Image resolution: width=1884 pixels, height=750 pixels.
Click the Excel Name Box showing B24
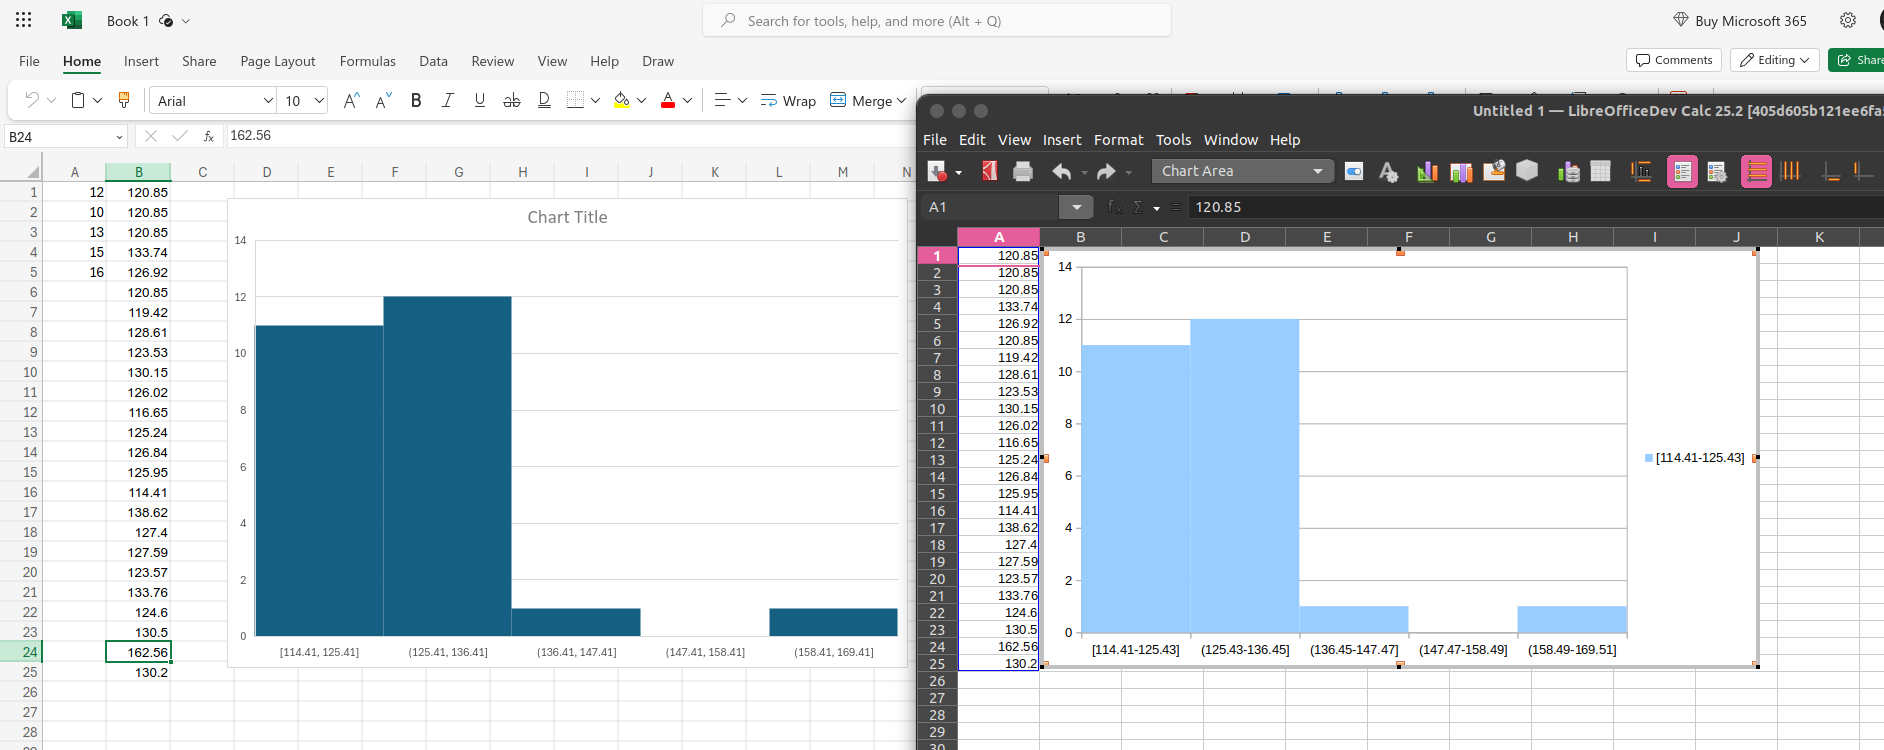tap(66, 136)
